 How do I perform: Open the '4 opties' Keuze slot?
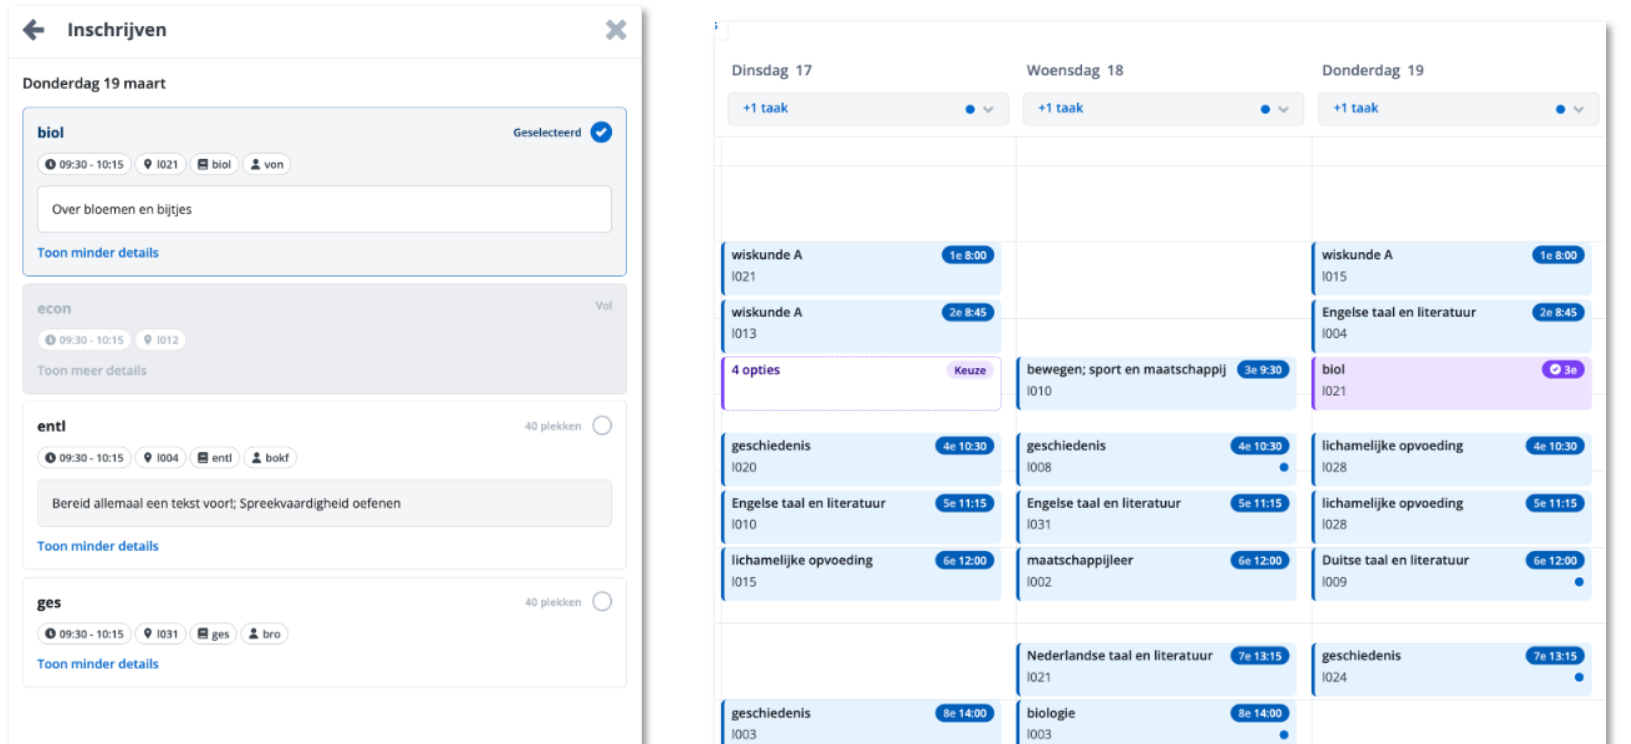coord(860,383)
